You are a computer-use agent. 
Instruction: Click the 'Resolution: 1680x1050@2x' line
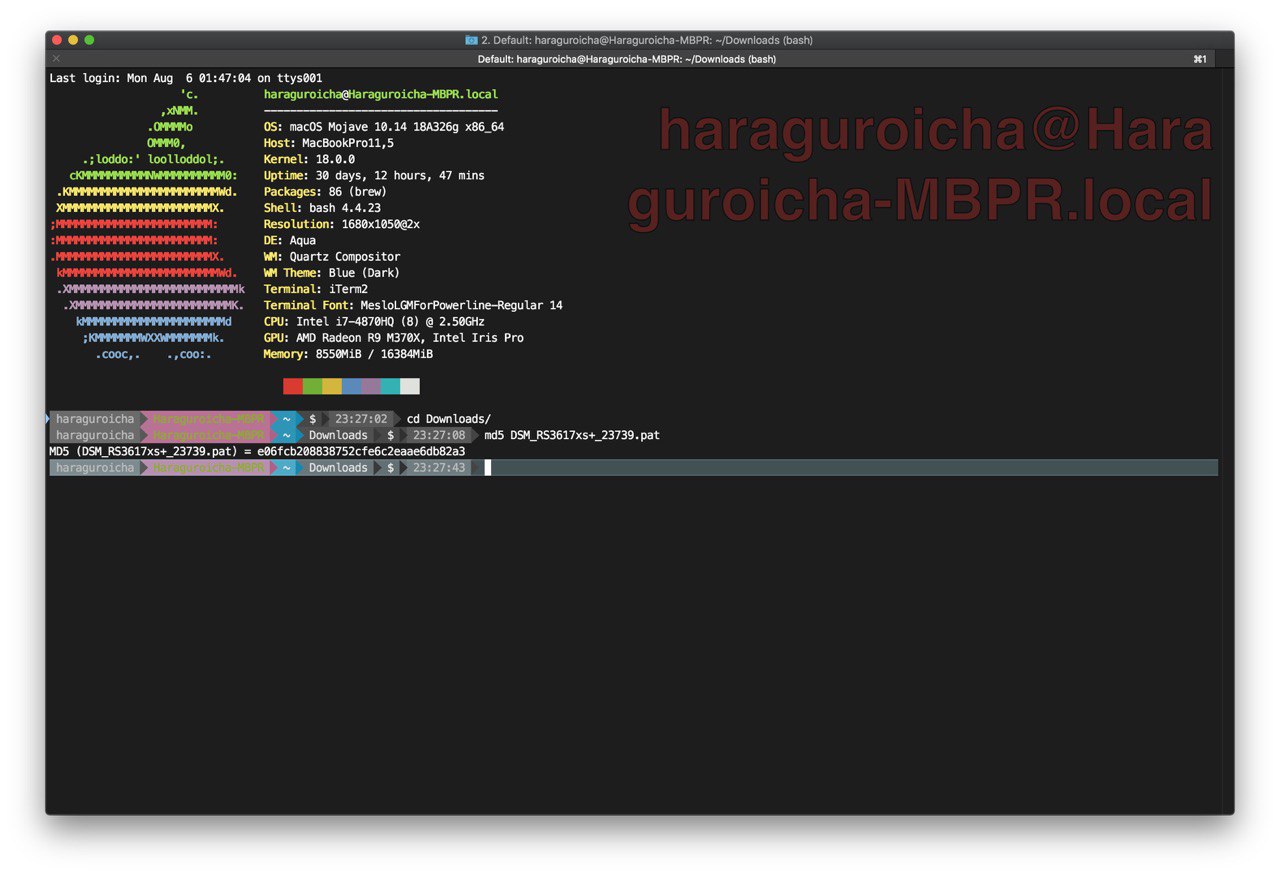342,224
